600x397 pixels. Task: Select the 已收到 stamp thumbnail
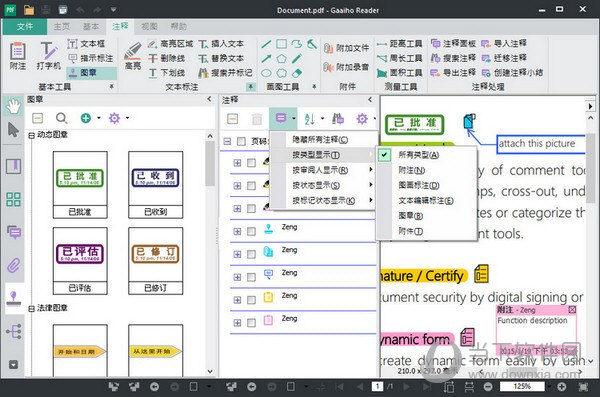(x=155, y=185)
